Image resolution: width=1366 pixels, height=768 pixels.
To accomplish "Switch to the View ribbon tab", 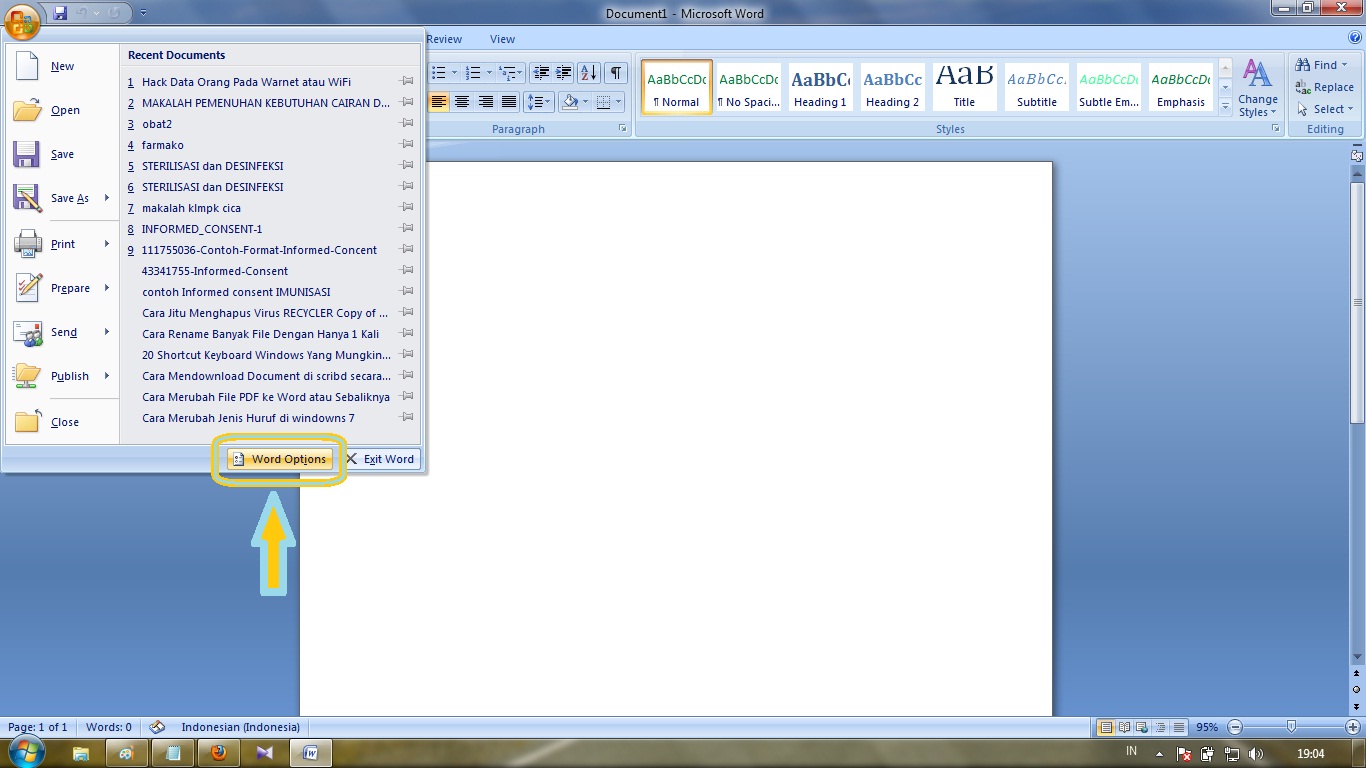I will tap(502, 39).
